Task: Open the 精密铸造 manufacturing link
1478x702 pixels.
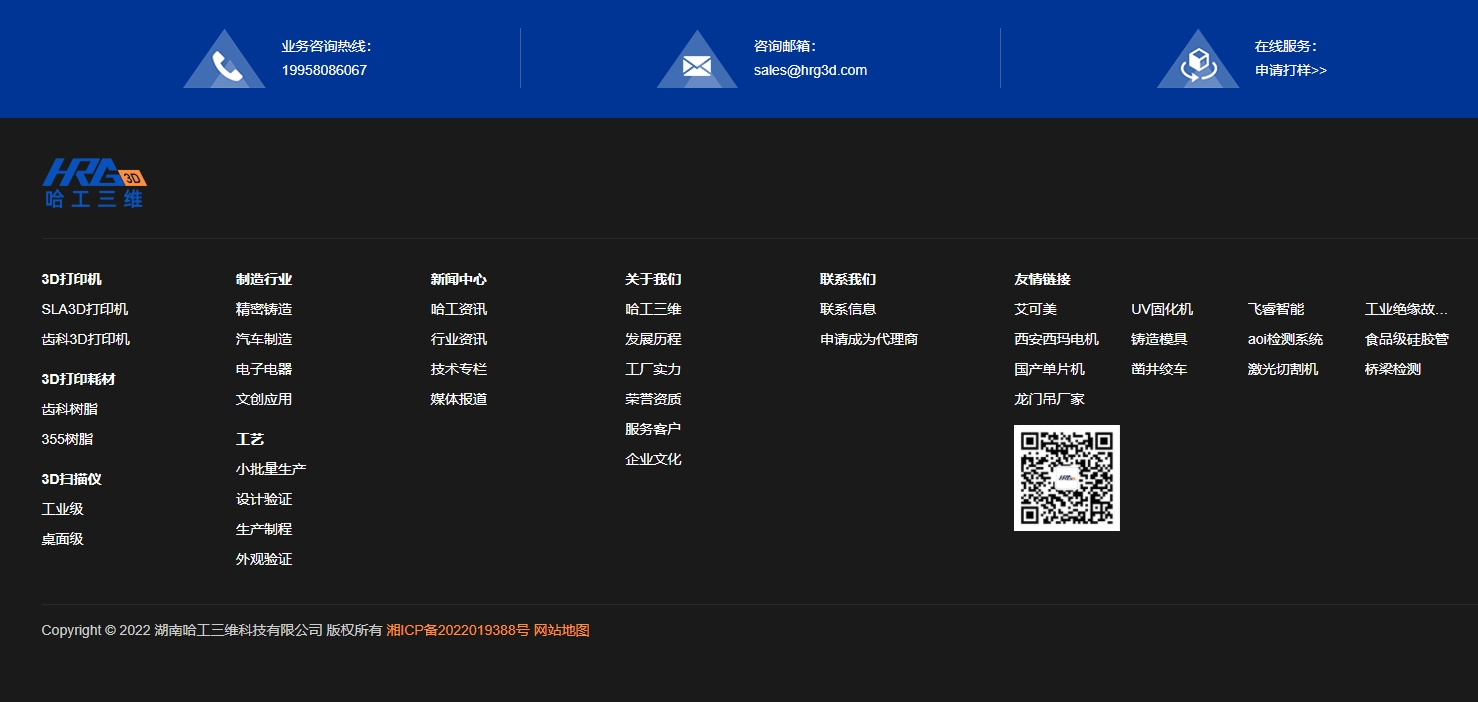Action: point(264,309)
